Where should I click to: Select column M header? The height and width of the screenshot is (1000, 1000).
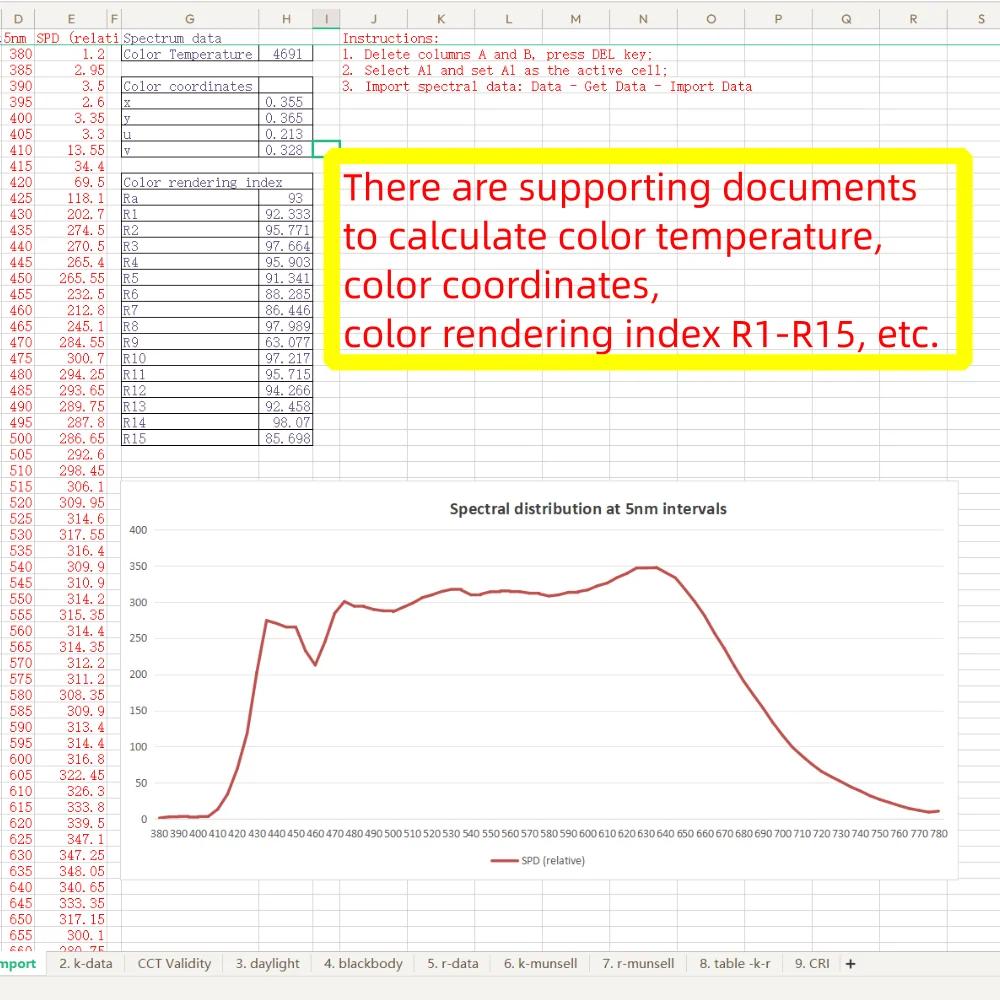tap(575, 18)
